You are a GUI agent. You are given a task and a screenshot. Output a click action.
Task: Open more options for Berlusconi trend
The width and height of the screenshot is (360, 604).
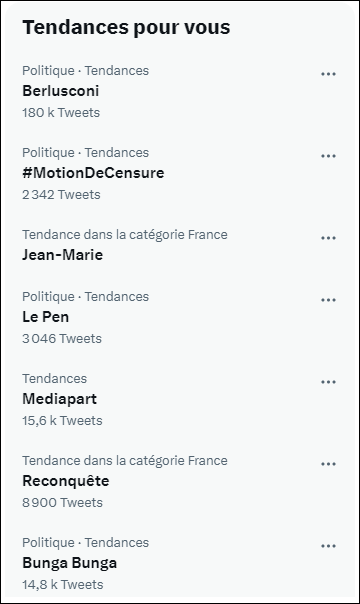[328, 74]
